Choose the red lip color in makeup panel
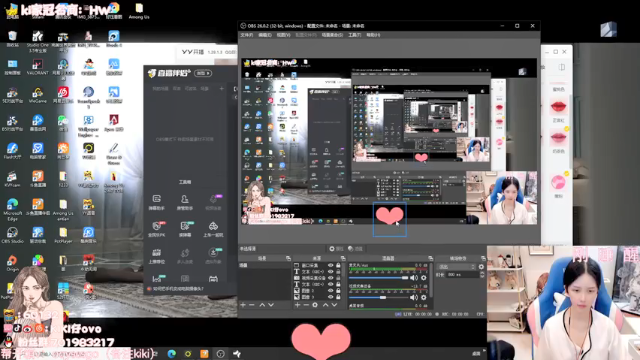Screen dimensions: 640x360 click(x=558, y=110)
